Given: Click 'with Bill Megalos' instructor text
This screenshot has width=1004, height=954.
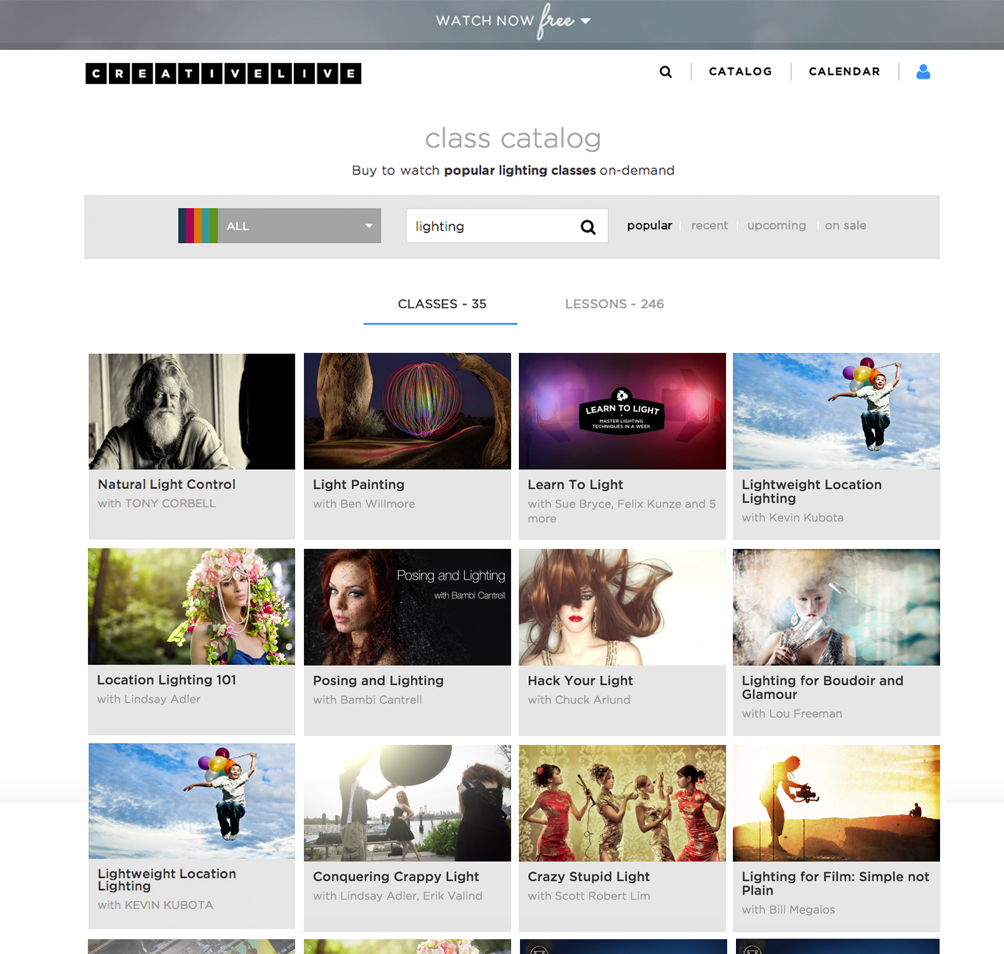Looking at the screenshot, I should click(x=788, y=909).
